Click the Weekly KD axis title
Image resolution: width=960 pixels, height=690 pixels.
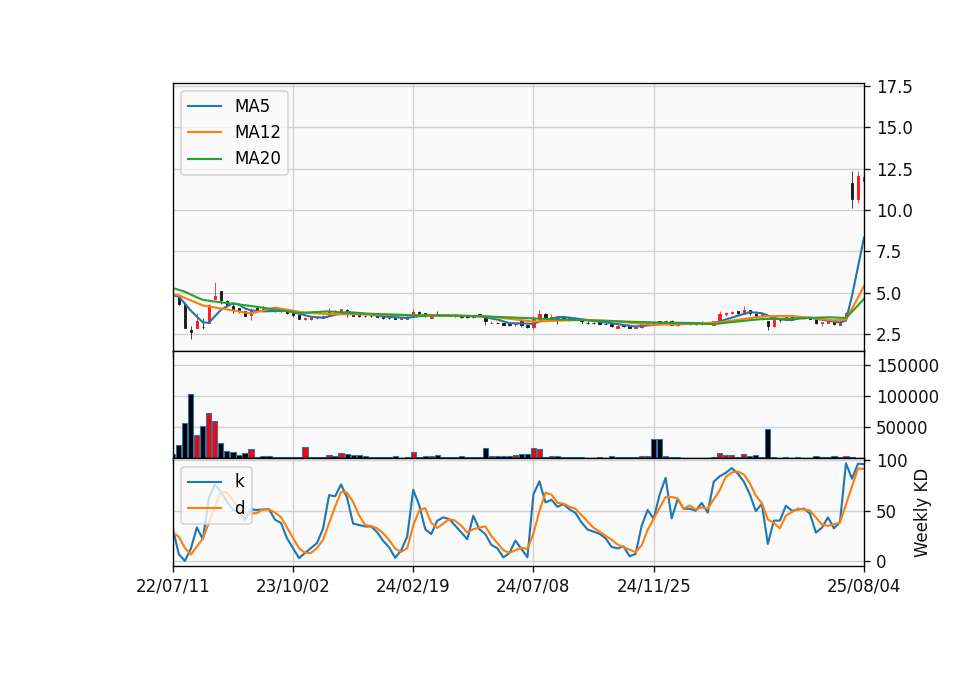[x=921, y=514]
